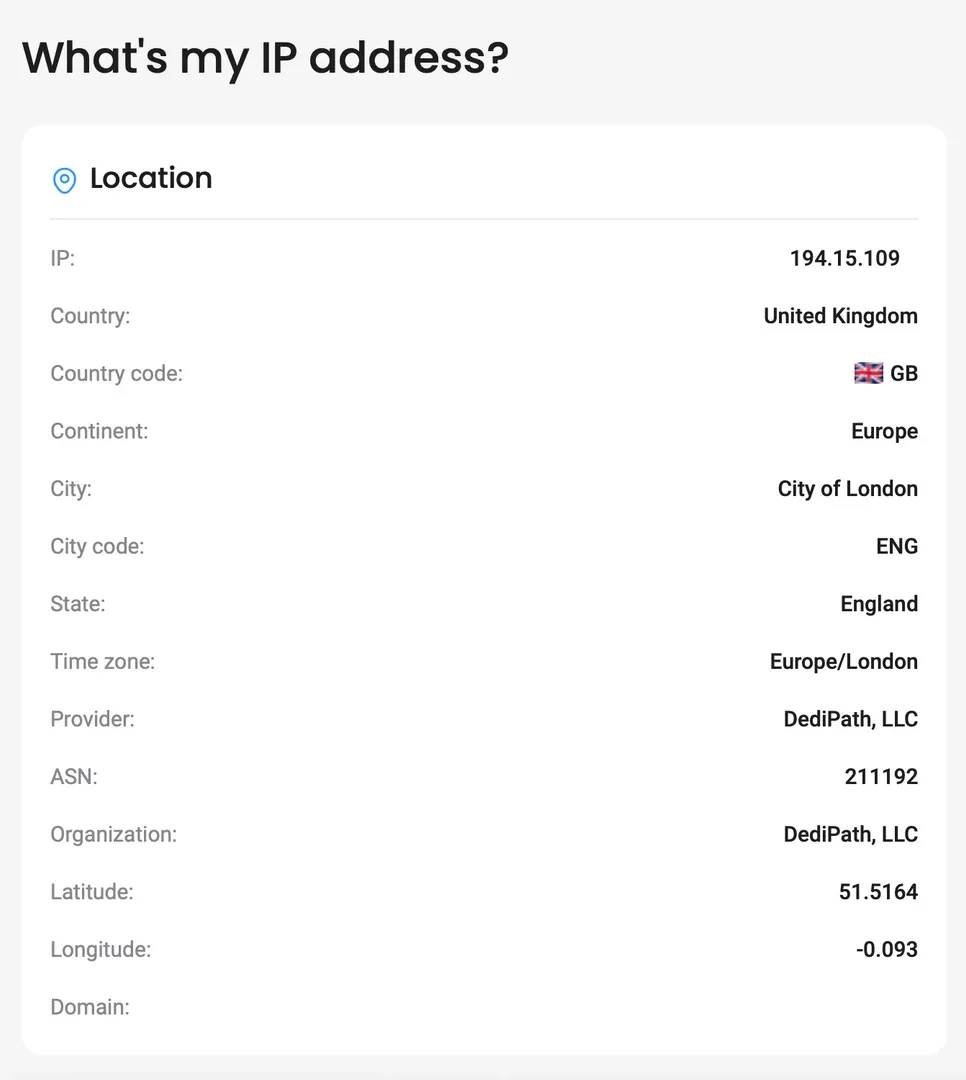This screenshot has width=966, height=1080.
Task: Select the IP address value 194.15.109
Action: pos(844,258)
